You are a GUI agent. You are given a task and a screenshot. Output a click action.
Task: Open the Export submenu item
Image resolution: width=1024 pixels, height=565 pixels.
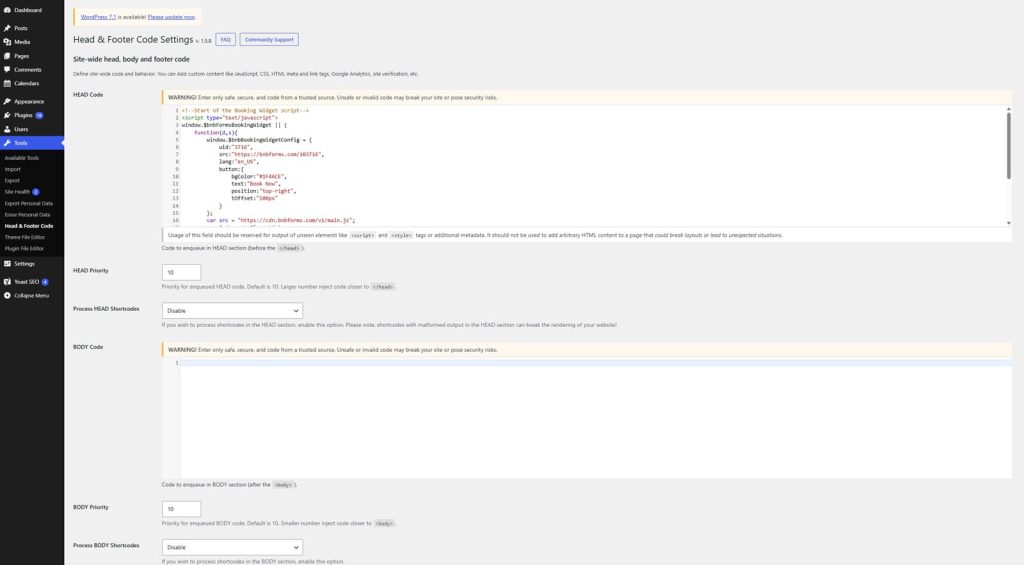[x=12, y=180]
